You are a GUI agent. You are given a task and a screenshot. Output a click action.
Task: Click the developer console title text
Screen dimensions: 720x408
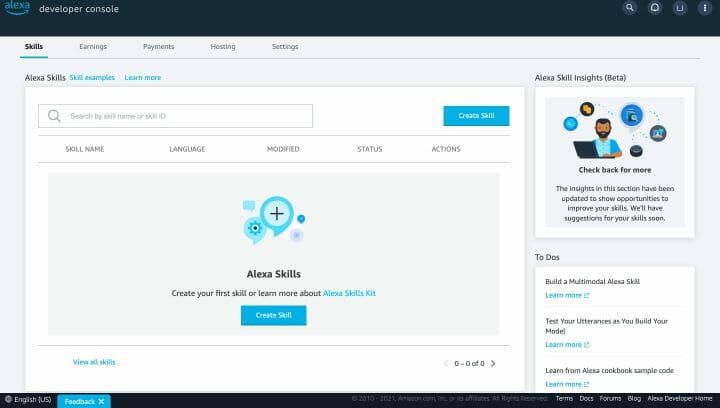(79, 9)
